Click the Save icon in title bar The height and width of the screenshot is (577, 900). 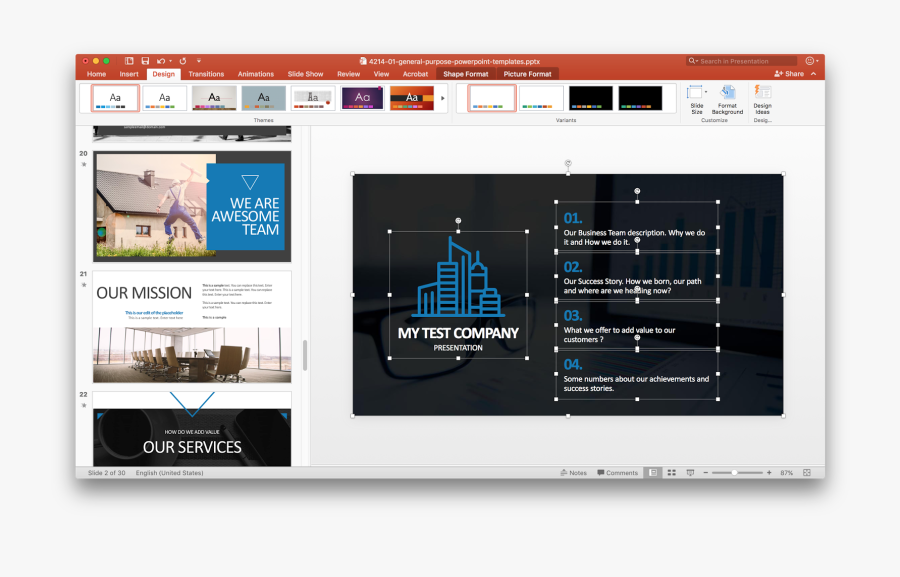(145, 61)
